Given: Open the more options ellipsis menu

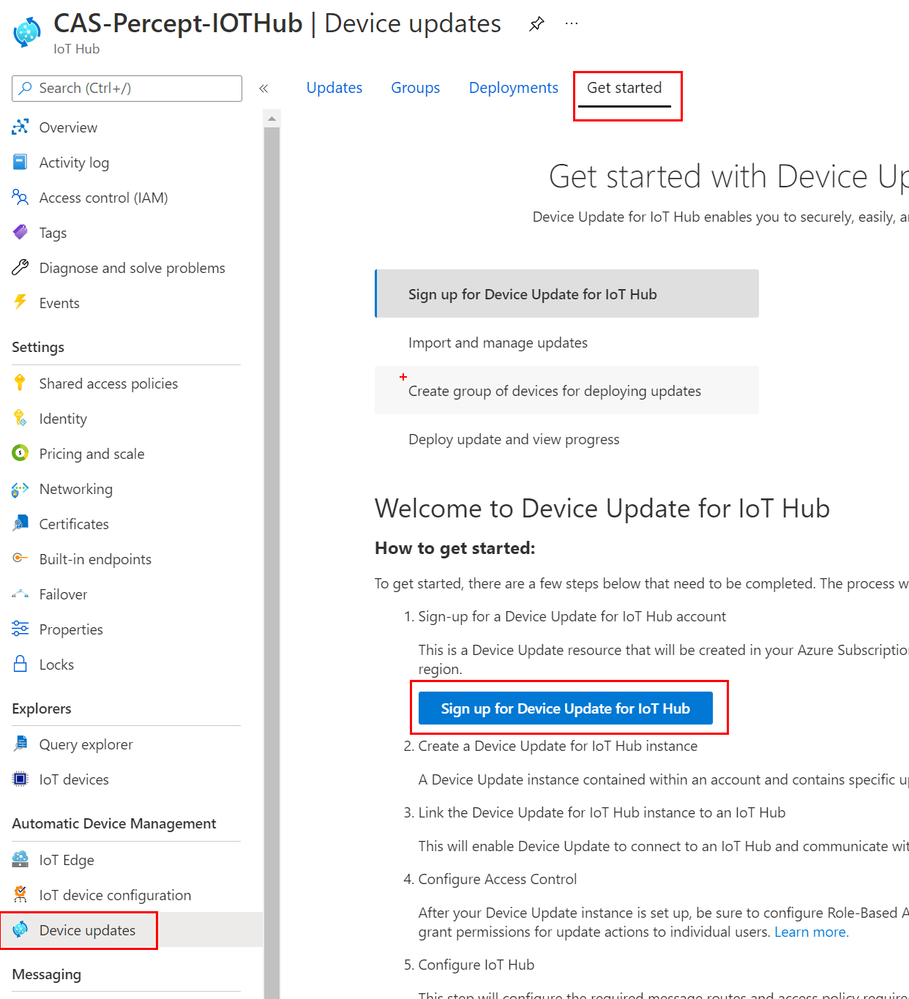Looking at the screenshot, I should [x=571, y=24].
